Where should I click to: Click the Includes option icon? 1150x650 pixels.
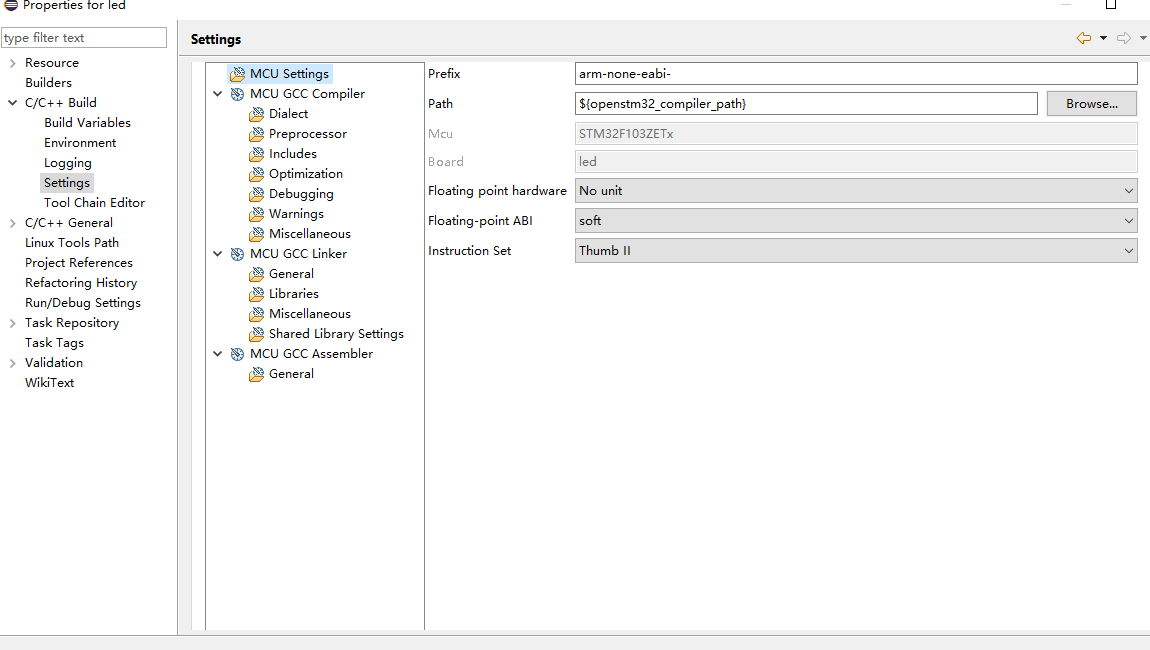pos(257,154)
